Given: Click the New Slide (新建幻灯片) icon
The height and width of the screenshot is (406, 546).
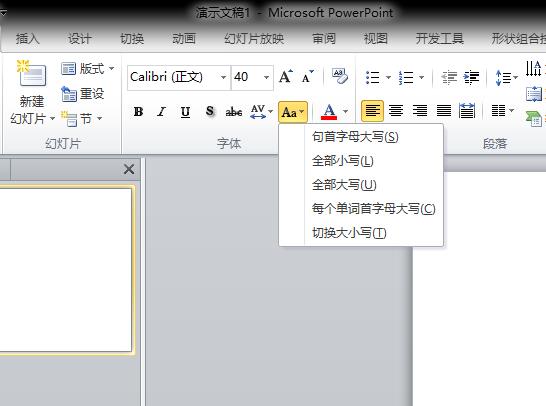Looking at the screenshot, I should pos(31,73).
